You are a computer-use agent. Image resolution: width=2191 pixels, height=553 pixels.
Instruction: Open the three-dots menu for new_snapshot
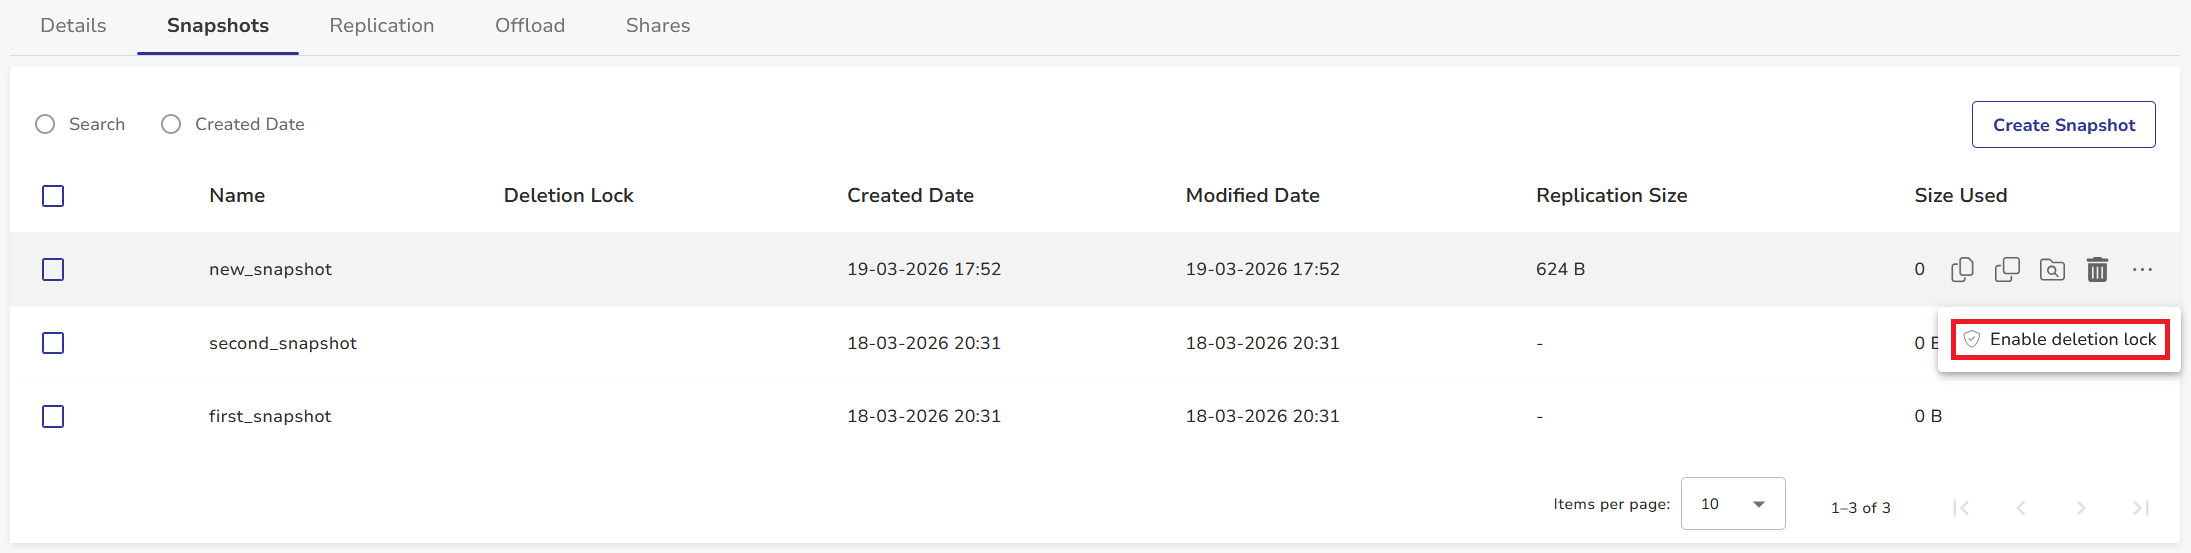[2142, 269]
